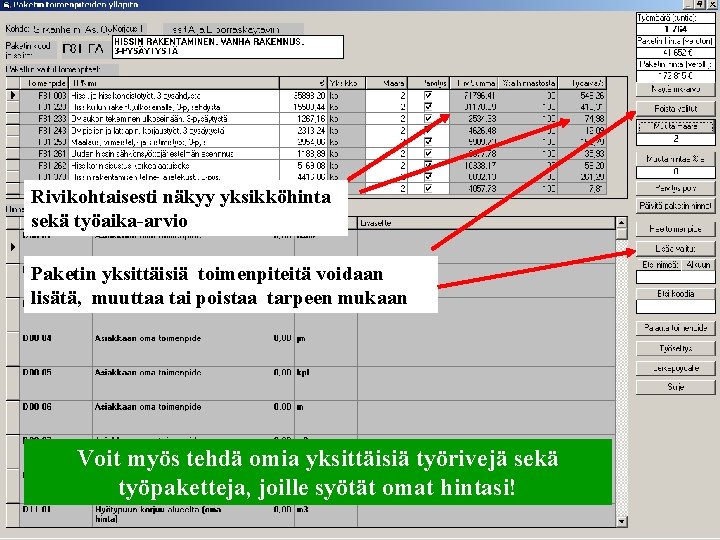This screenshot has height=540, width=720.
Task: Click the 'Muuta määrä' button
Action: [x=675, y=126]
